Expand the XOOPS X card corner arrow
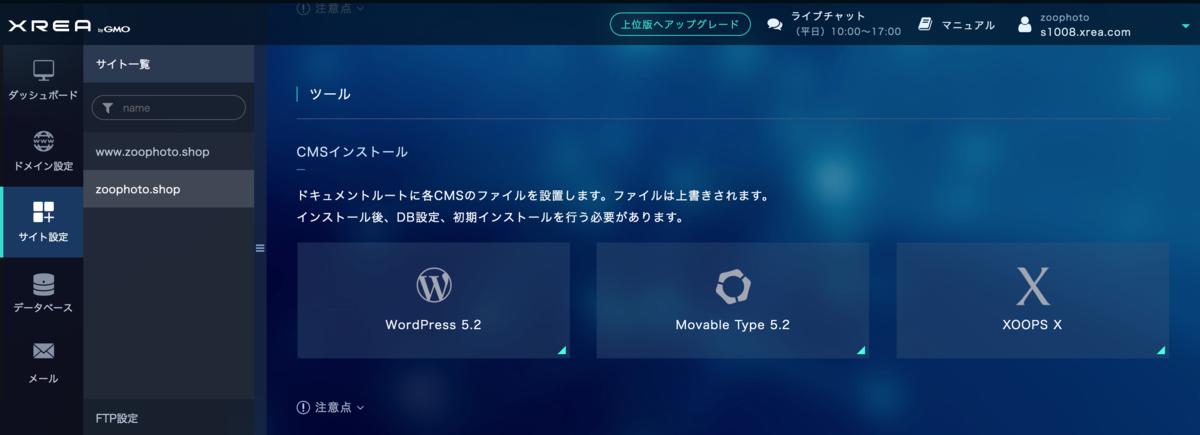Screen dimensions: 1200x435 (x=1161, y=350)
